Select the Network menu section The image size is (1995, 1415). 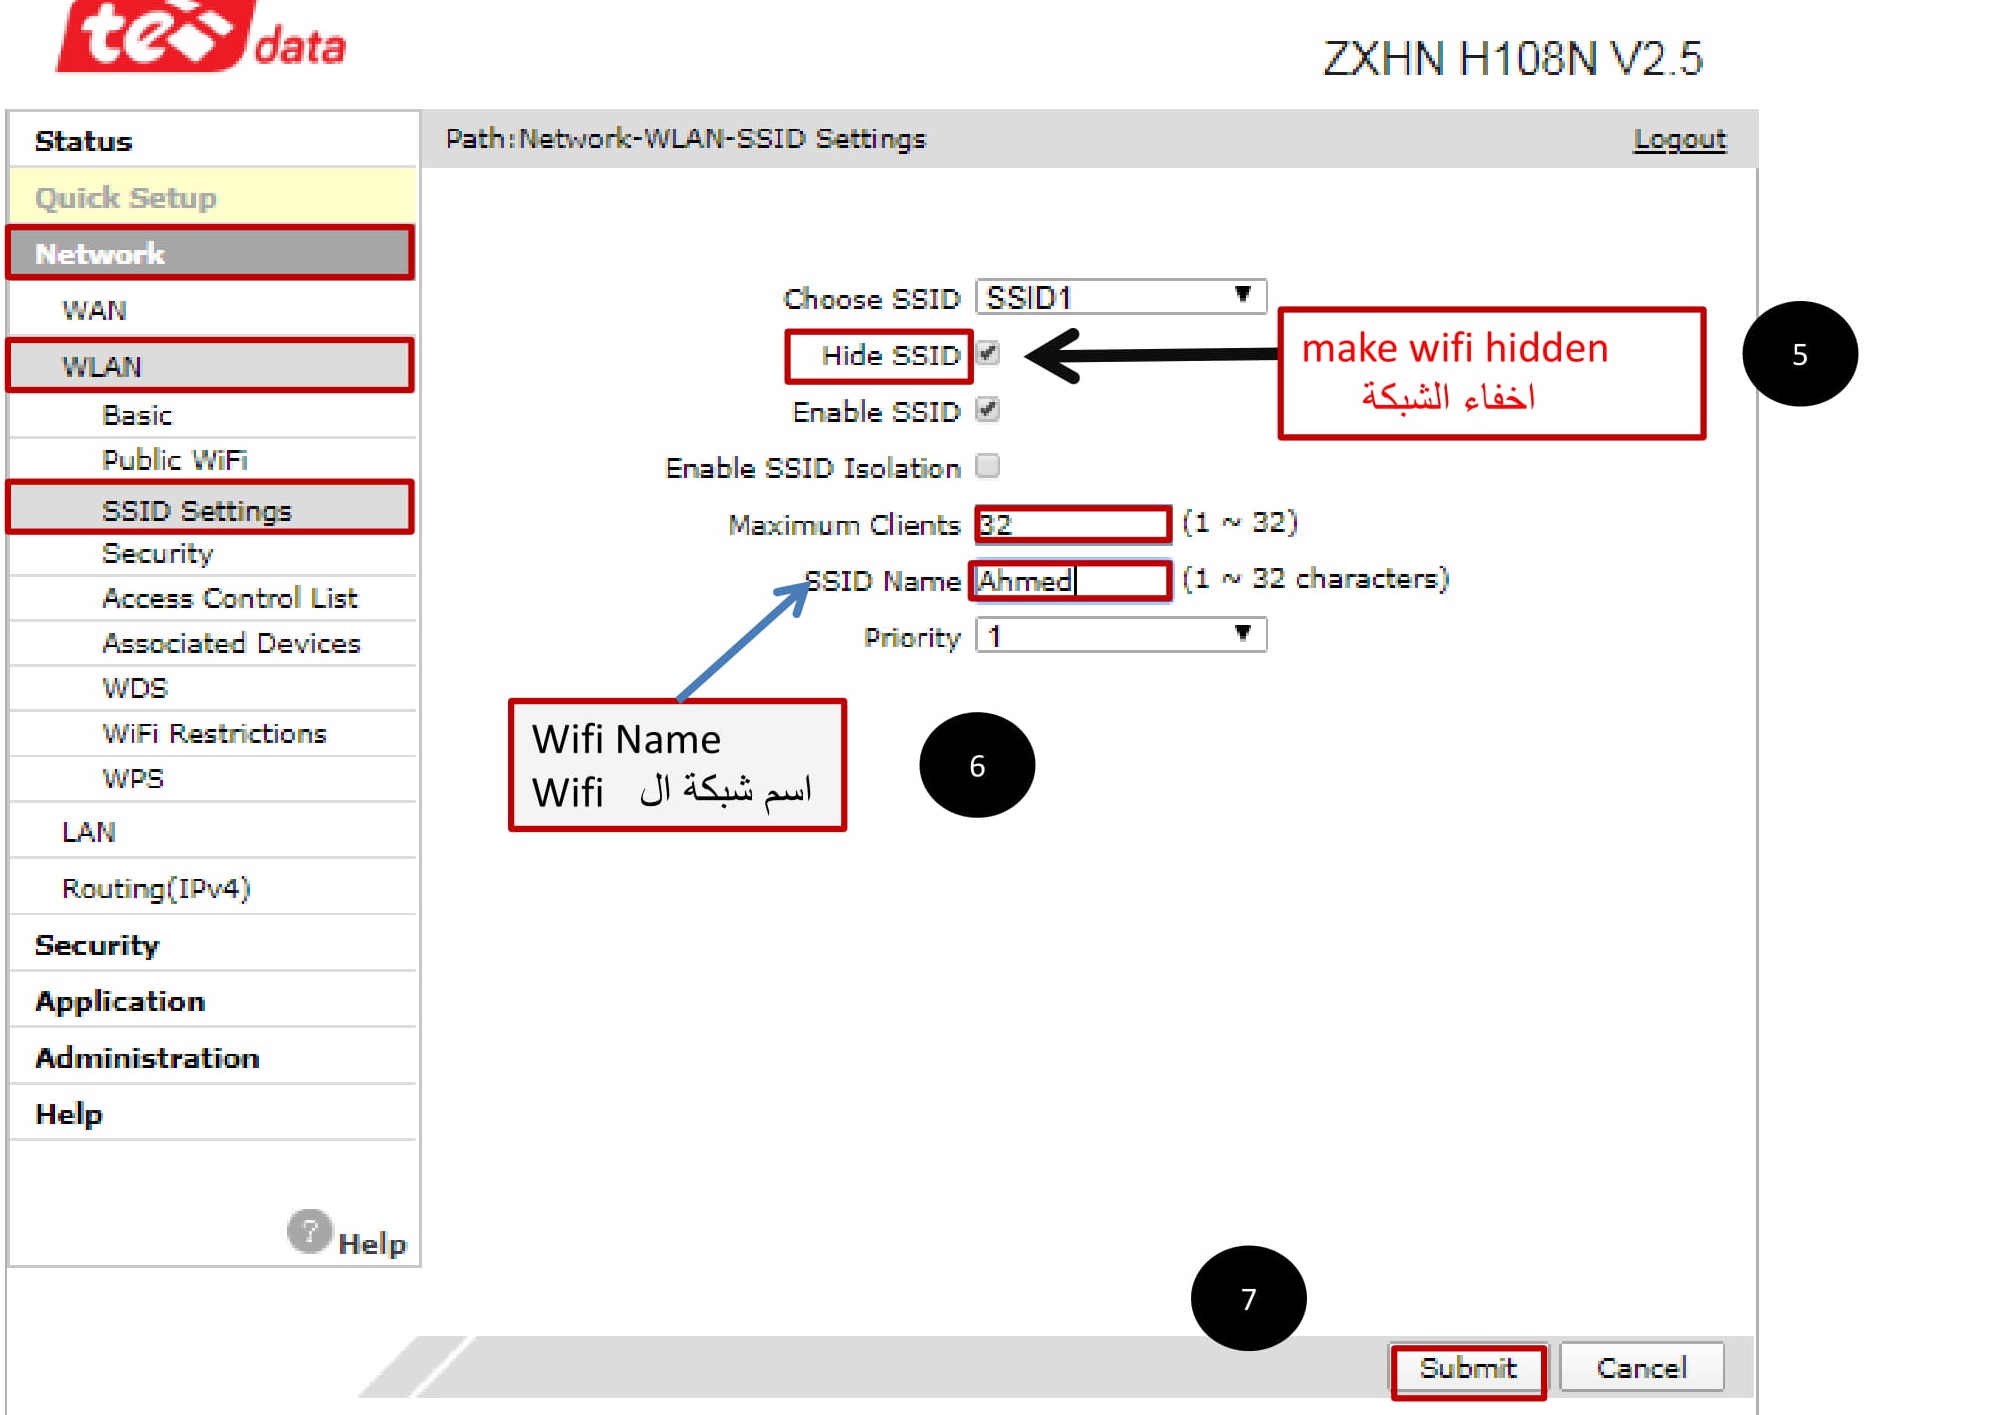tap(210, 253)
